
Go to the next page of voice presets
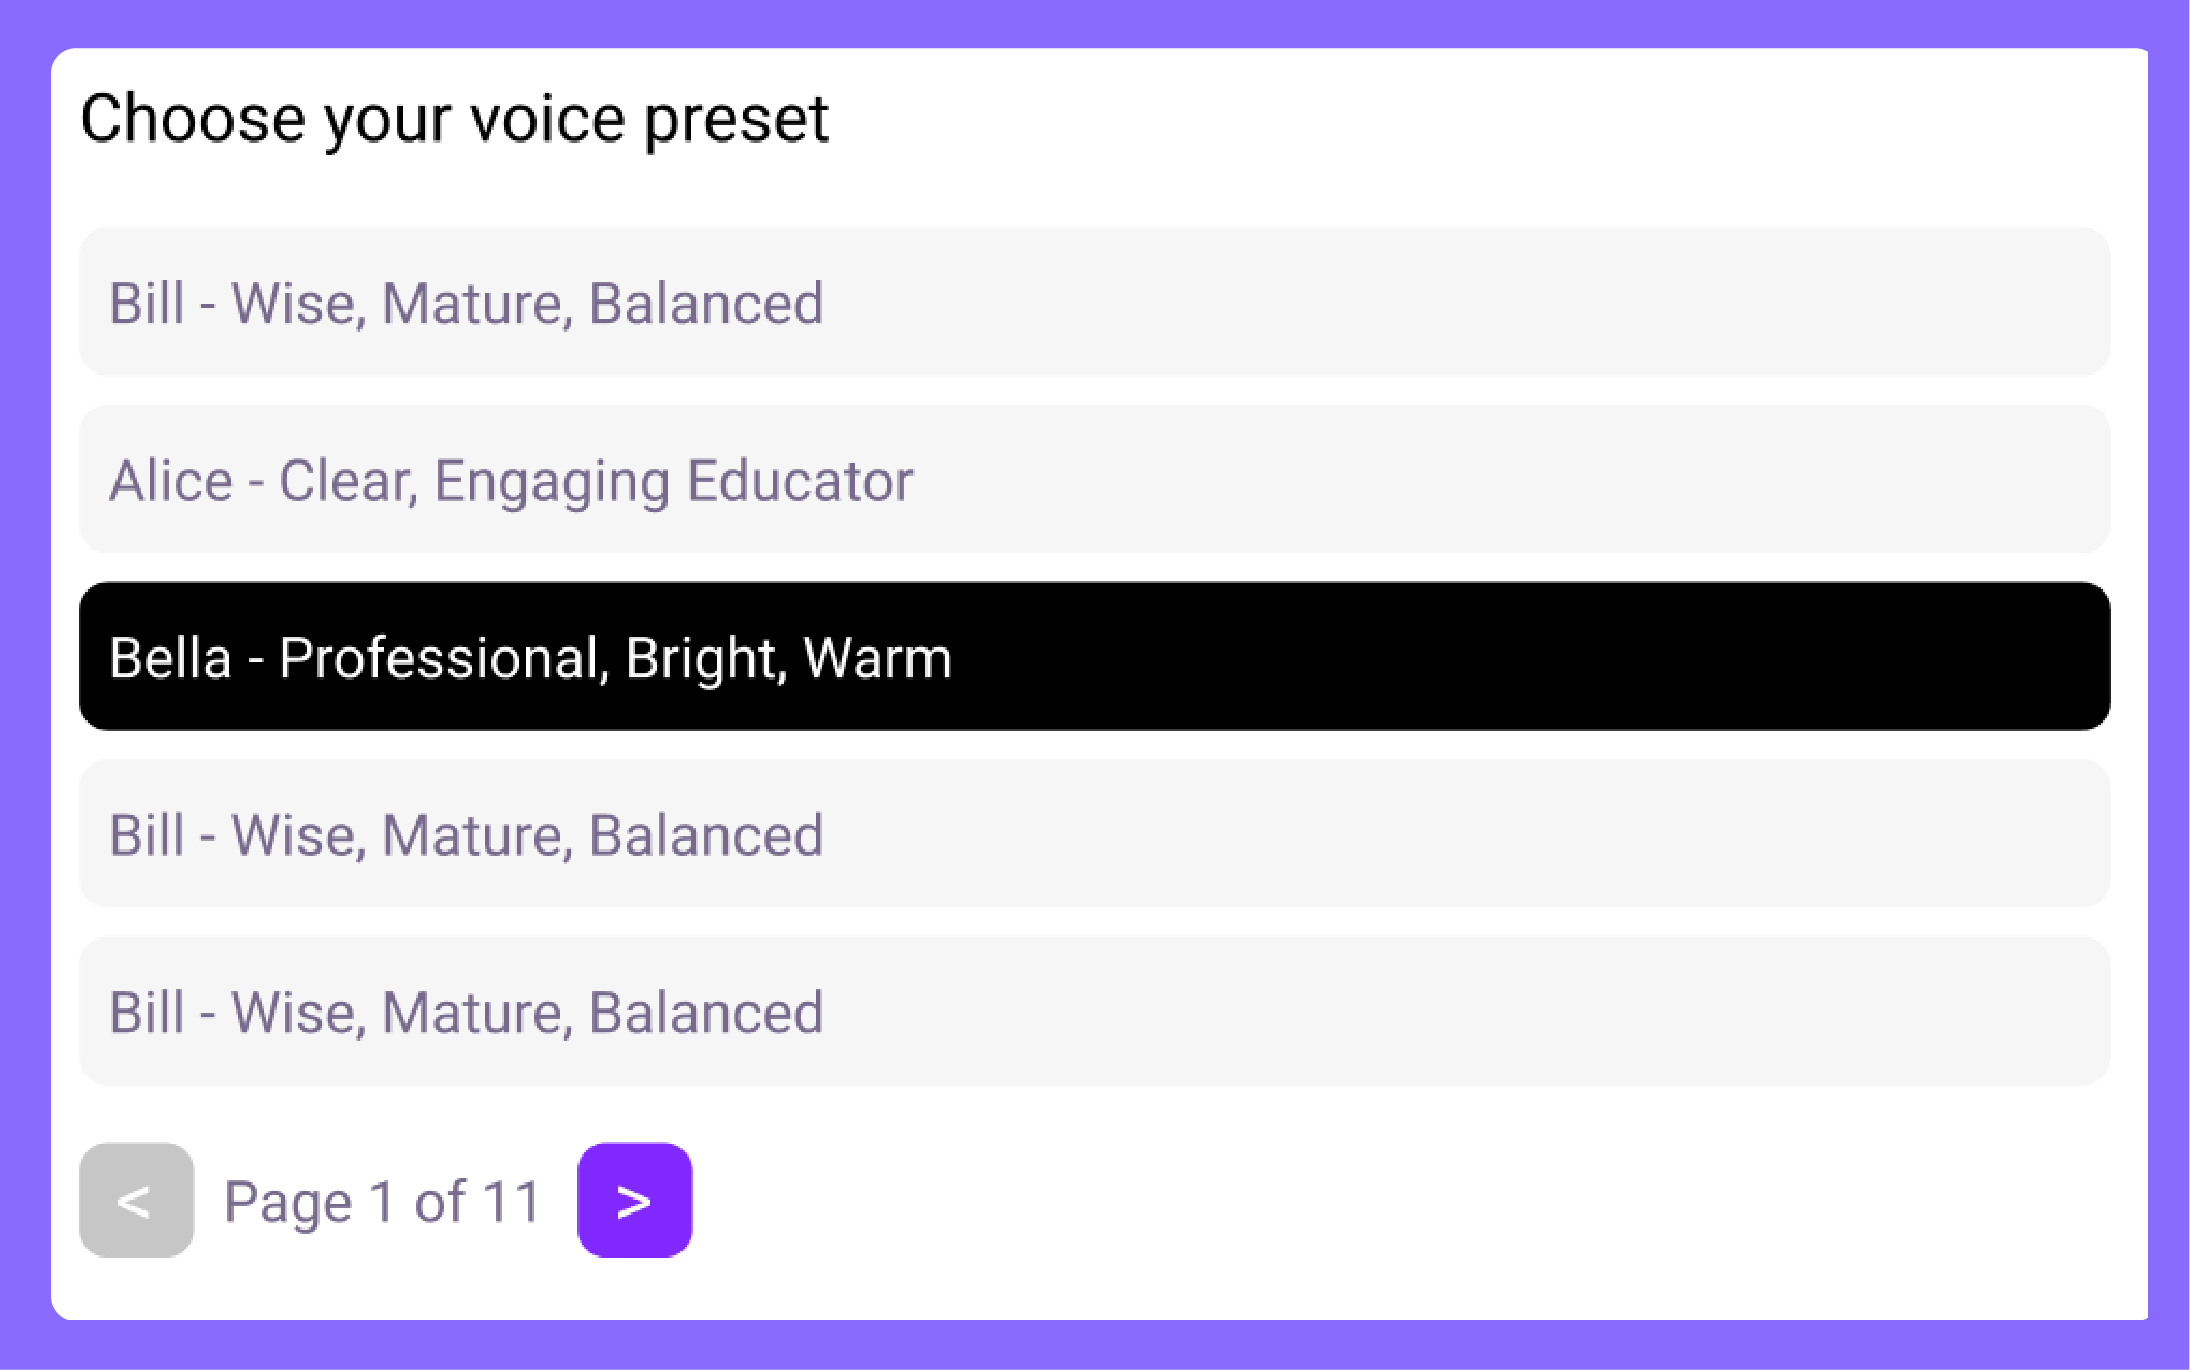(x=634, y=1200)
